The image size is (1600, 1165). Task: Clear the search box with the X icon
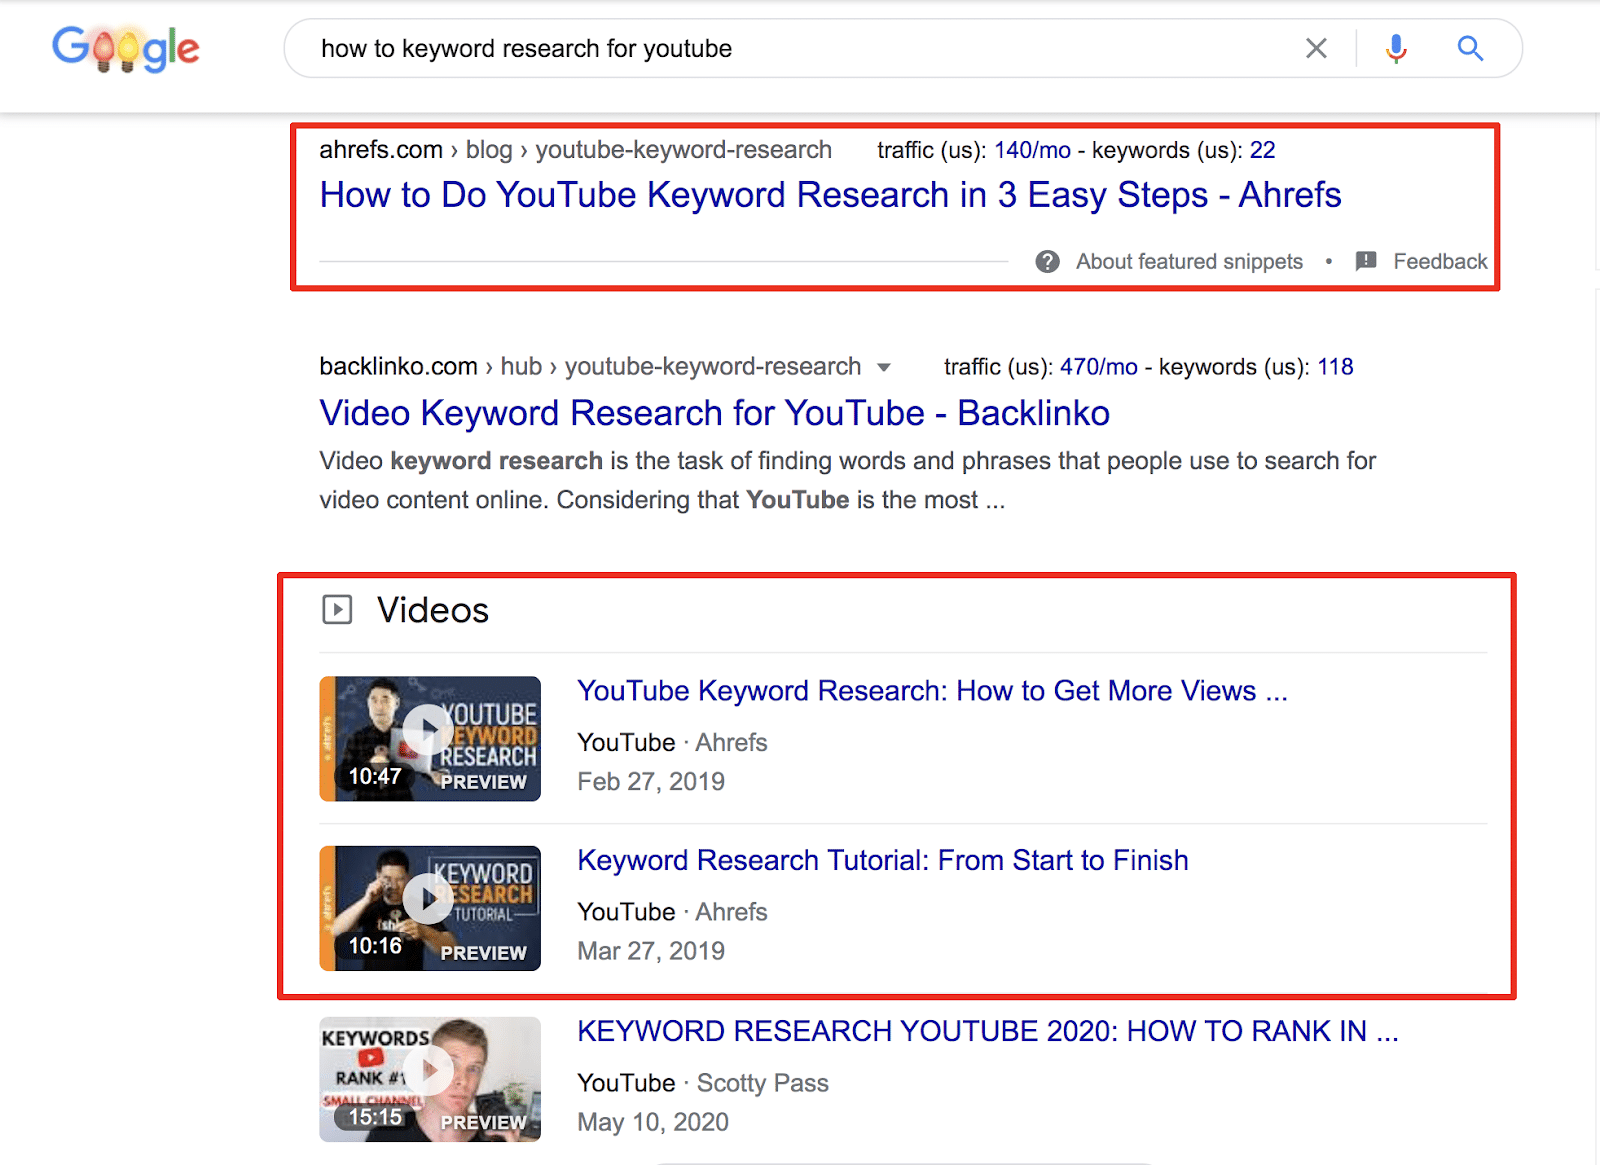(x=1316, y=48)
